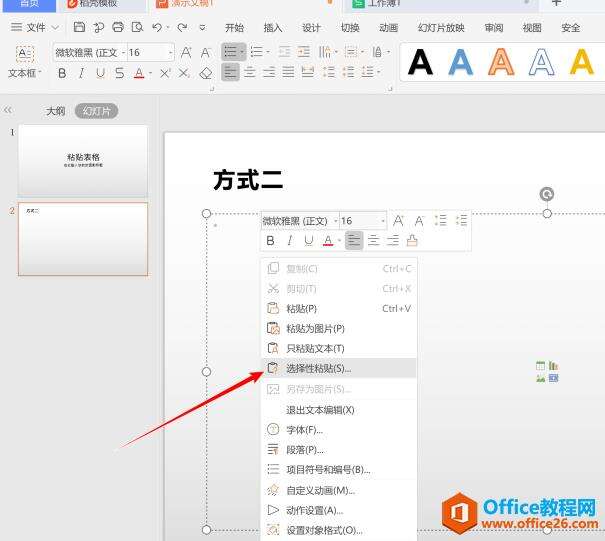Select the black fill WordArt style
Viewport: 605px width, 541px height.
click(421, 62)
